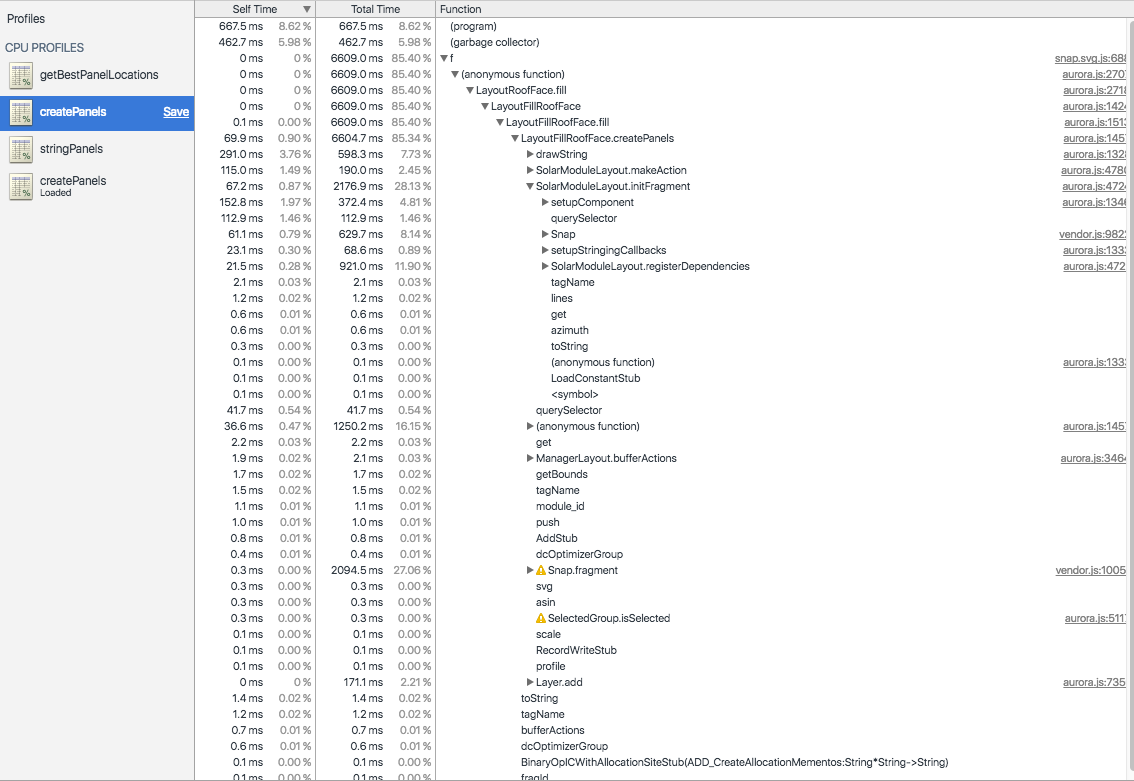This screenshot has width=1134, height=781.
Task: Click warning icon beside SelectedGroup.isSelected
Action: 541,618
